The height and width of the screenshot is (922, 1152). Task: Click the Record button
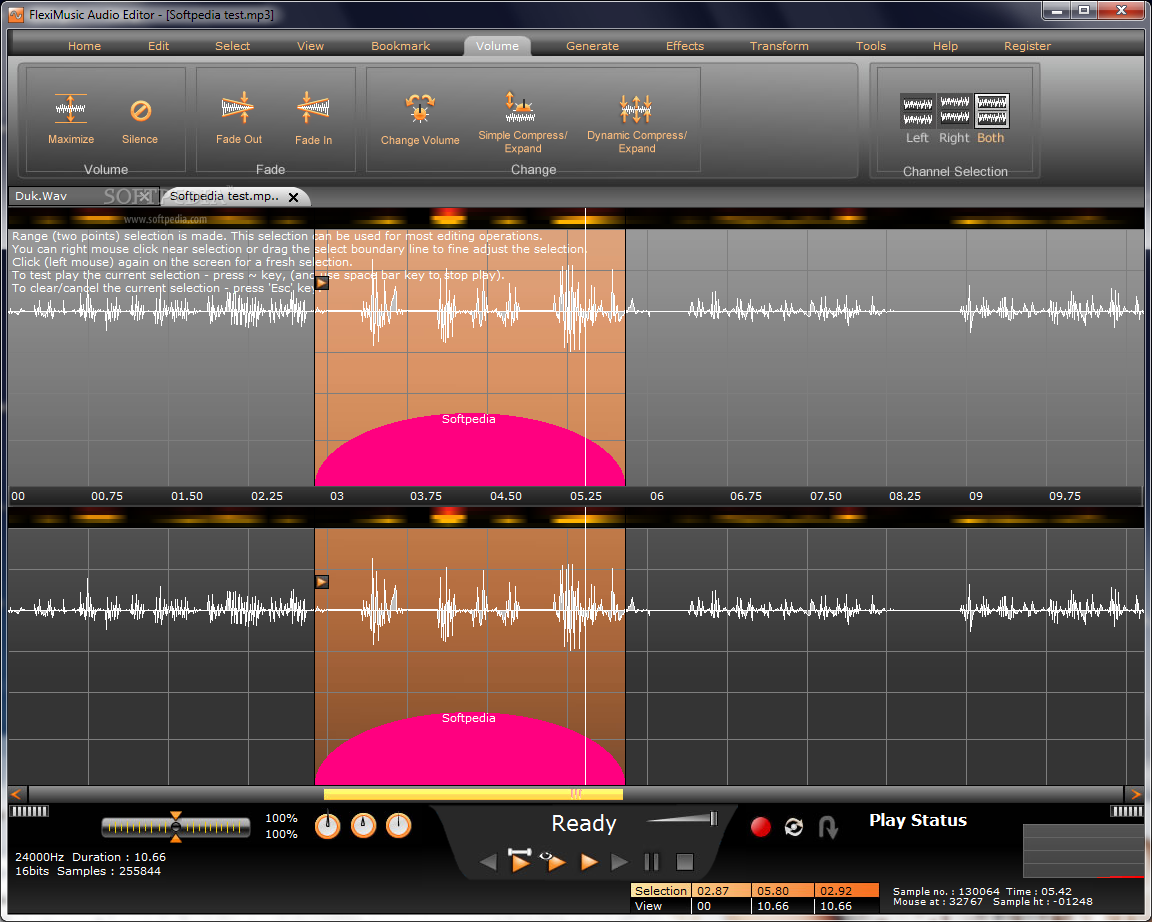click(x=760, y=826)
